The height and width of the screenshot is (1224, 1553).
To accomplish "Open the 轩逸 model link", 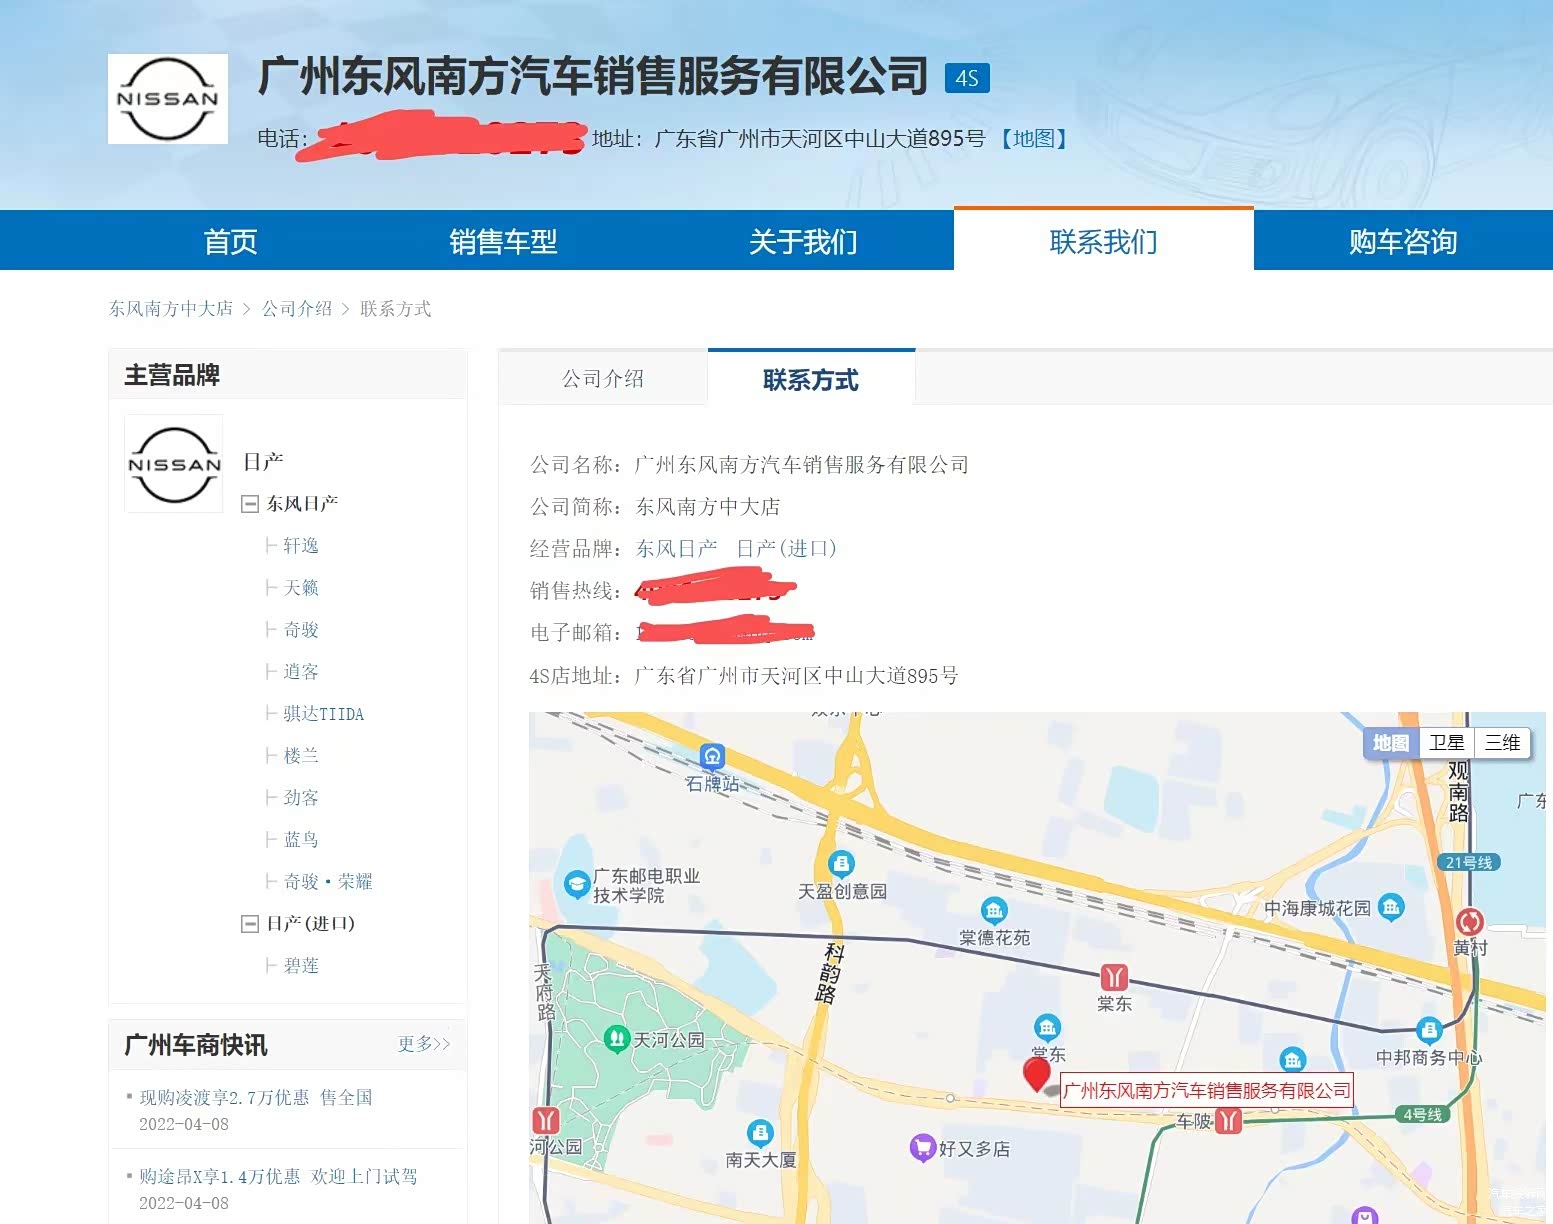I will click(300, 546).
